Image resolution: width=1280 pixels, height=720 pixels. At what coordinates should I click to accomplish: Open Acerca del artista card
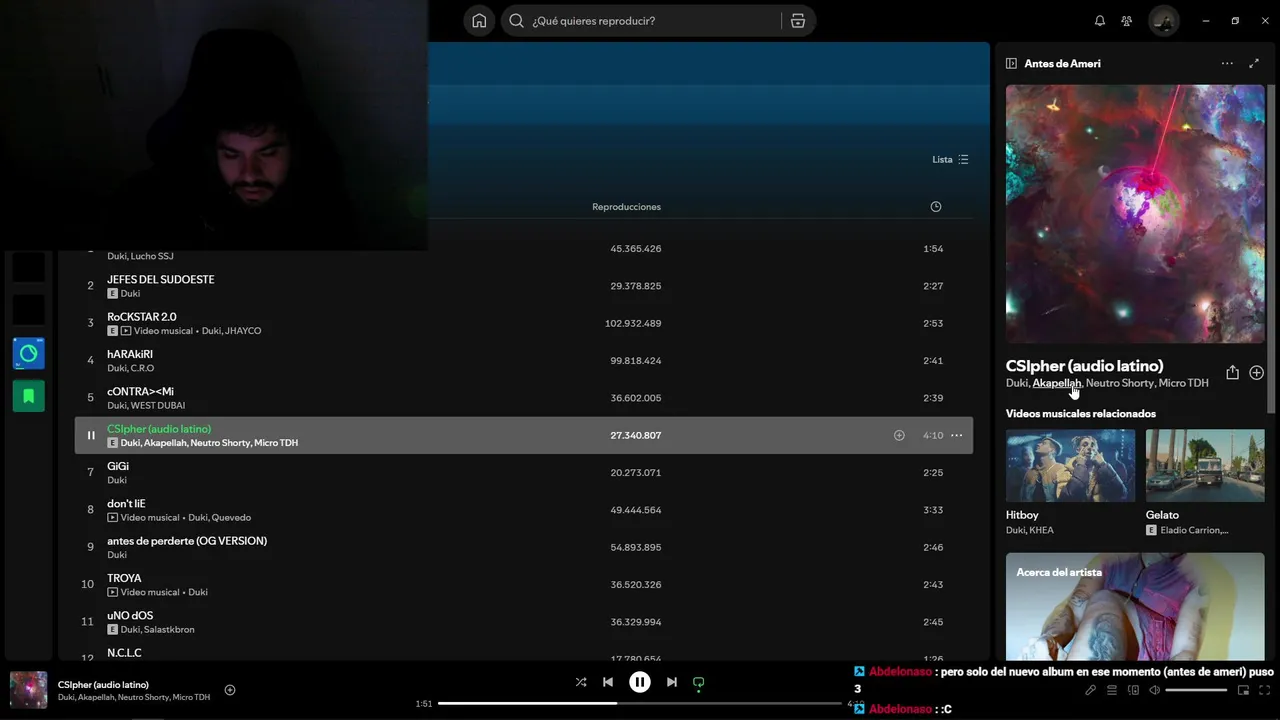1135,606
